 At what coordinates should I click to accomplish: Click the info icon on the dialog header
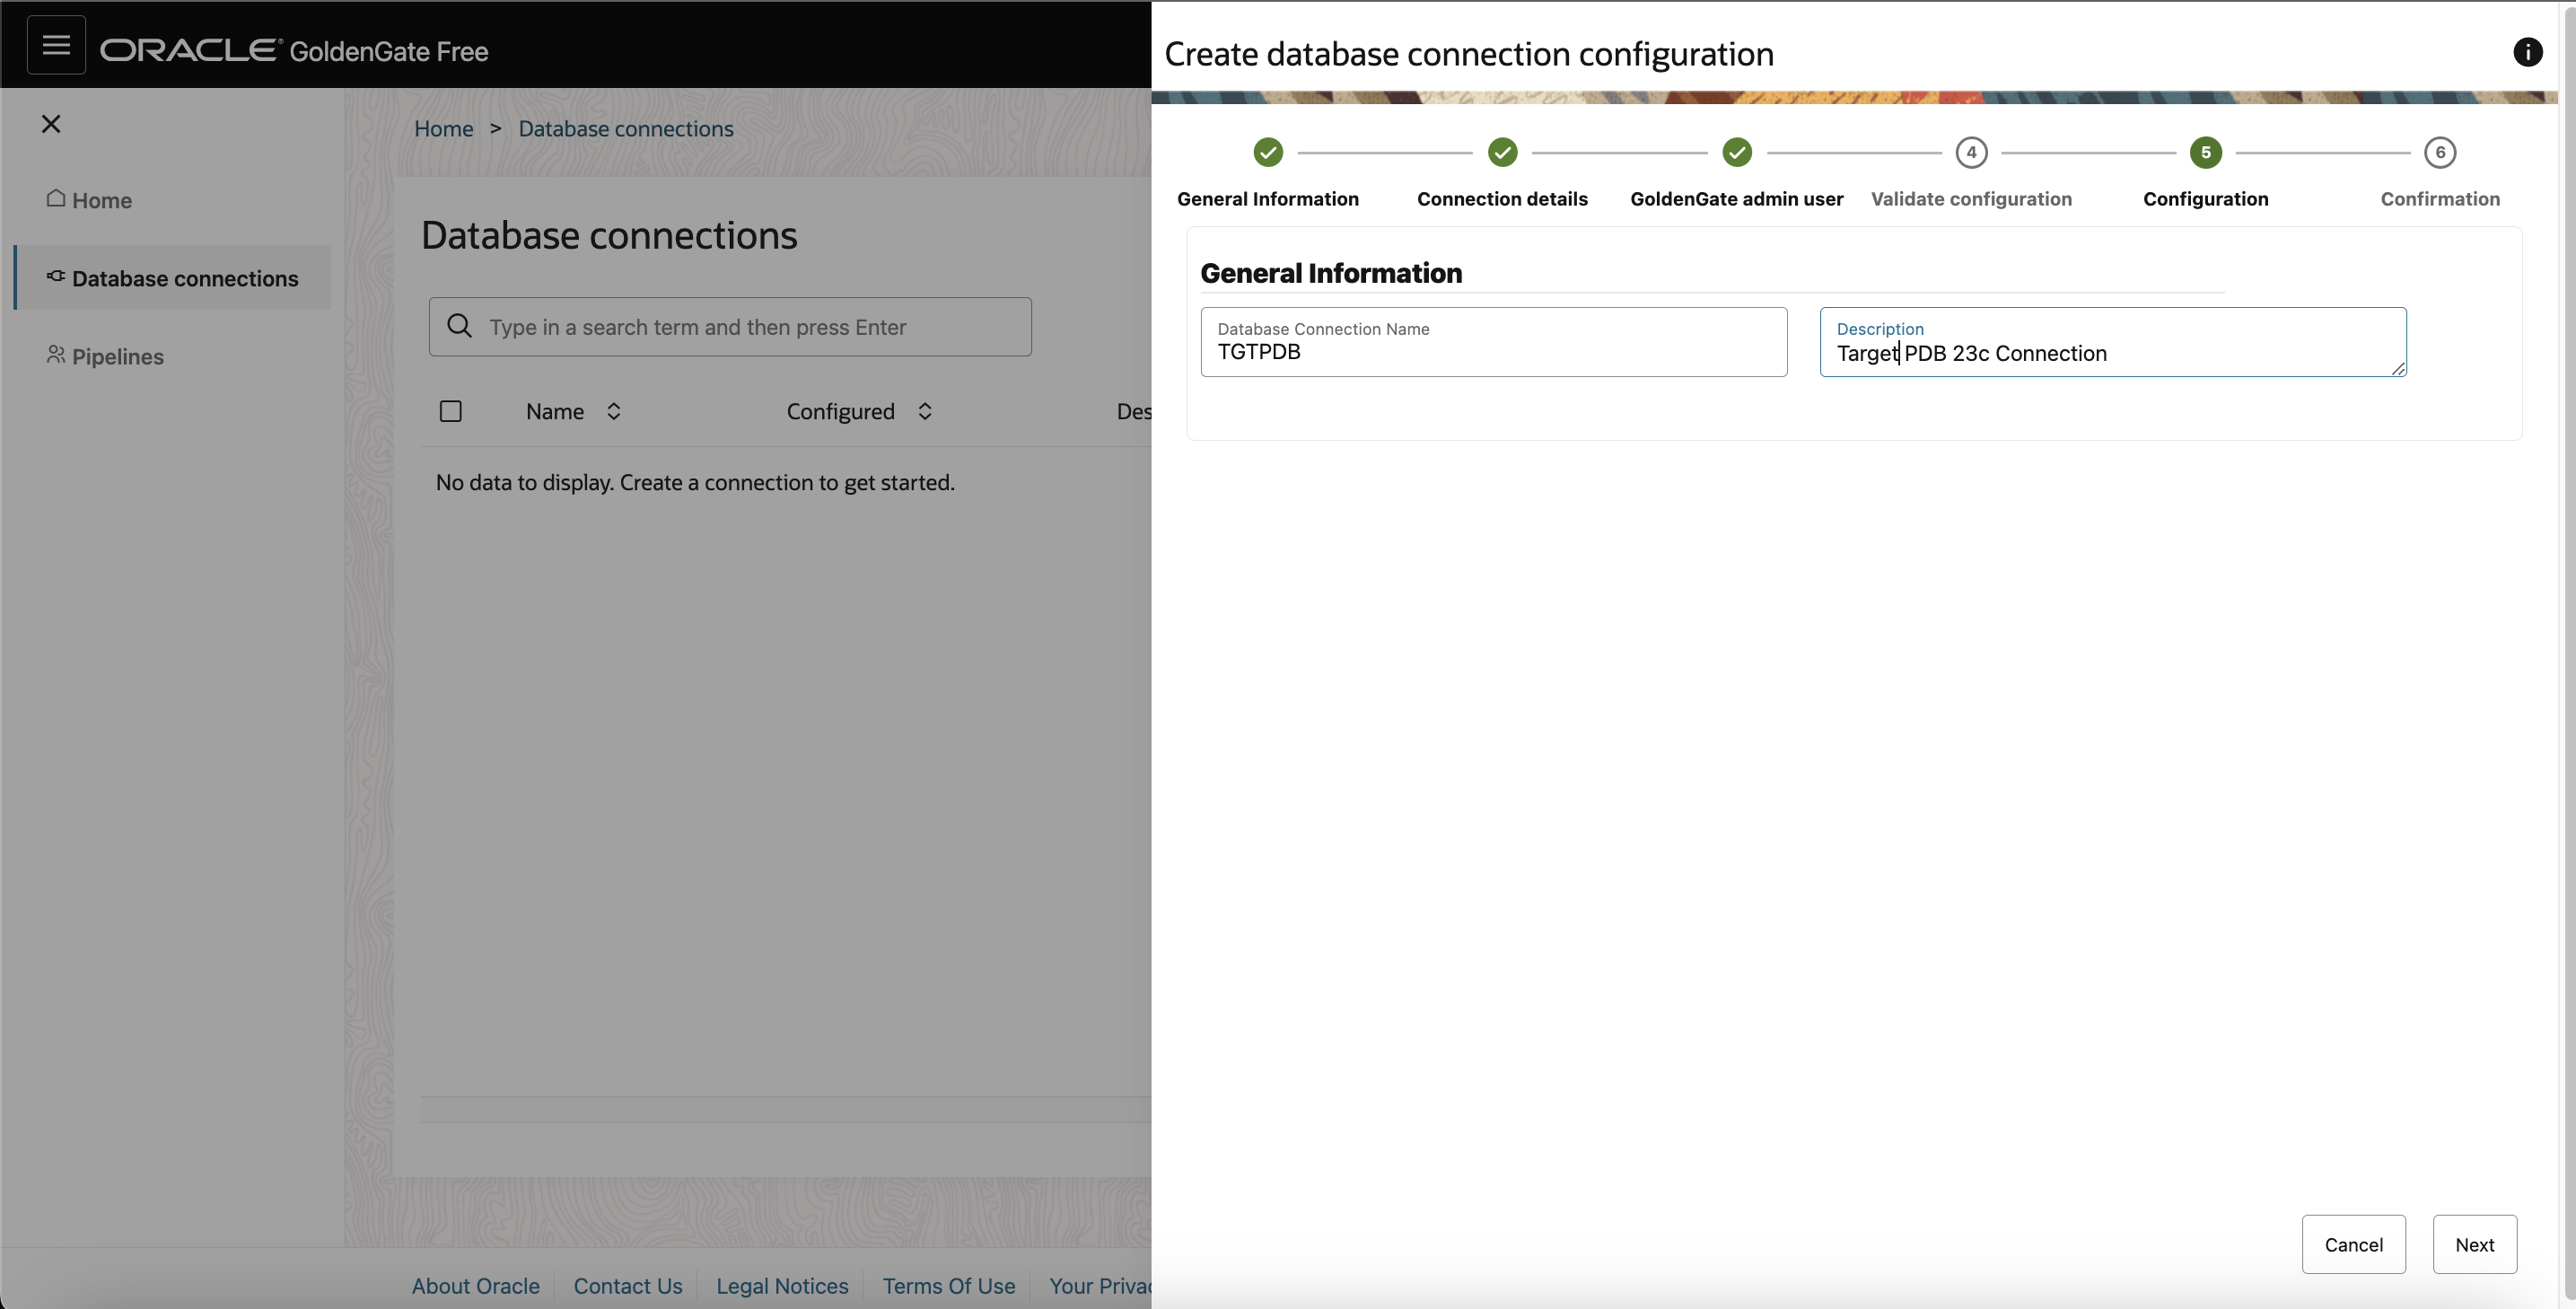tap(2528, 52)
